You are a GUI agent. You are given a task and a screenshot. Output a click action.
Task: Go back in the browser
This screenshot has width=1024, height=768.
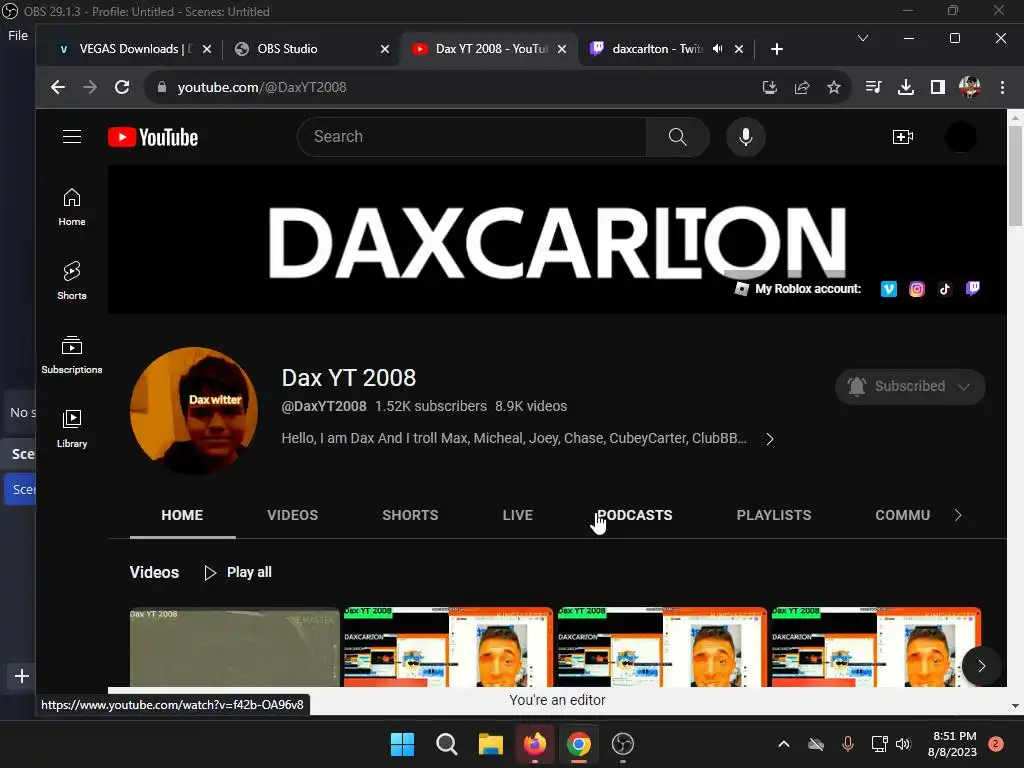point(58,87)
